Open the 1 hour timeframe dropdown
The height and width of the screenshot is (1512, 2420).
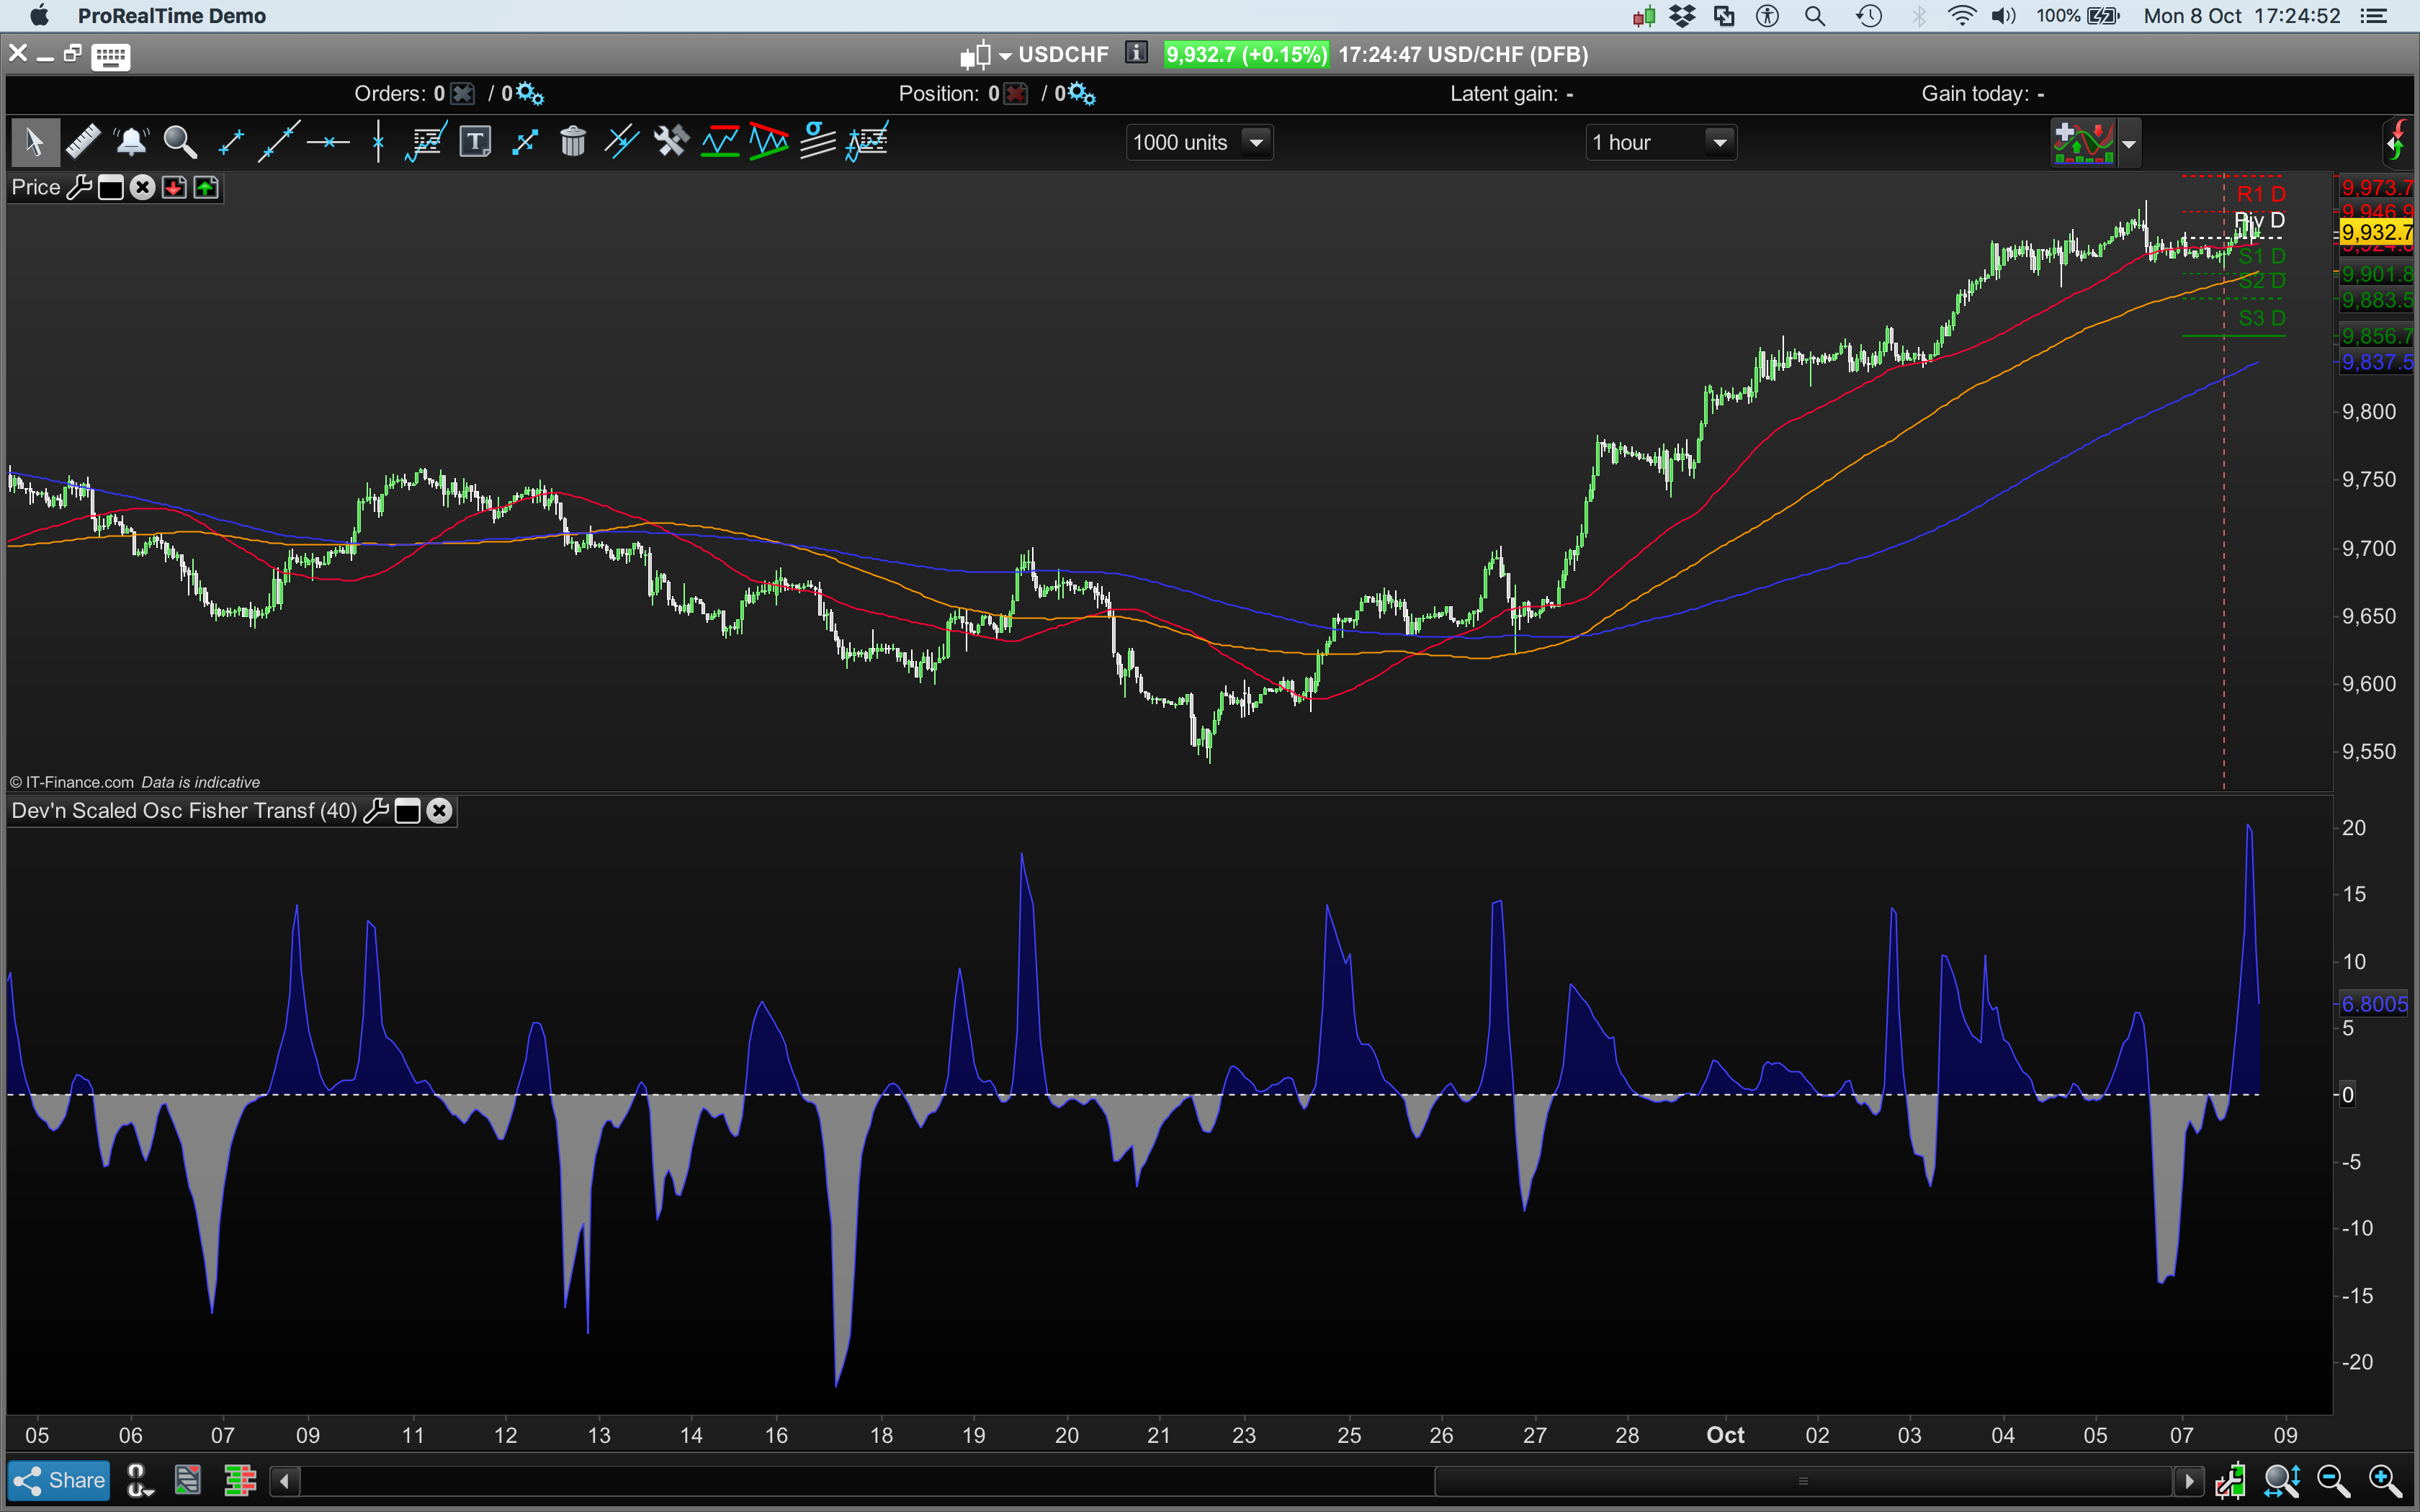point(1719,142)
